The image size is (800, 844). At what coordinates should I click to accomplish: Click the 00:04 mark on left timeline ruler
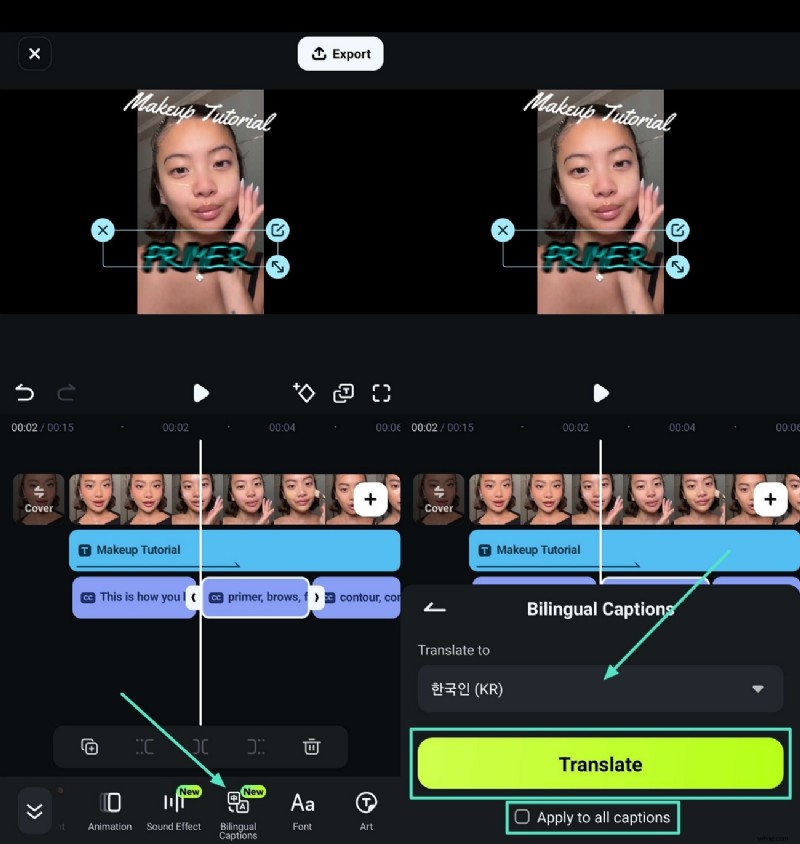[282, 428]
